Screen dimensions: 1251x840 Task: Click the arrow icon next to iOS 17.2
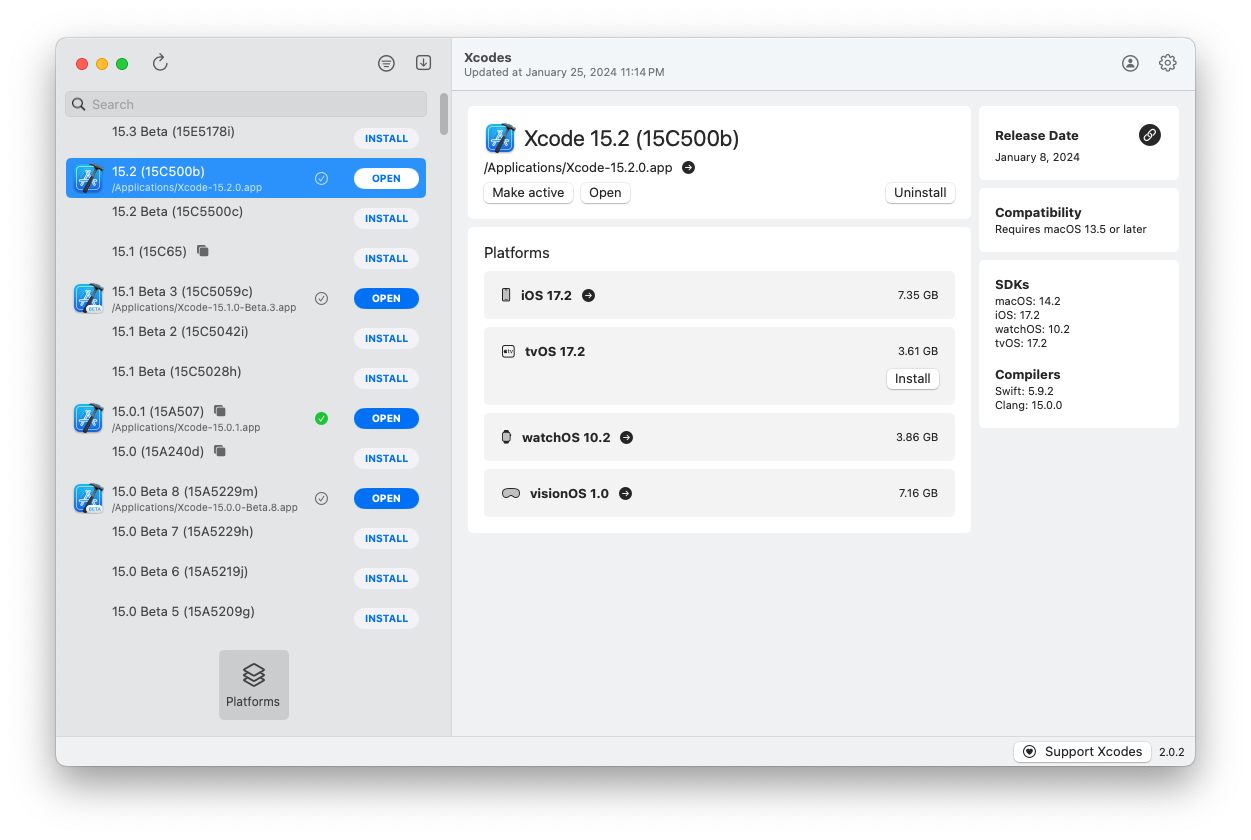pyautogui.click(x=588, y=295)
